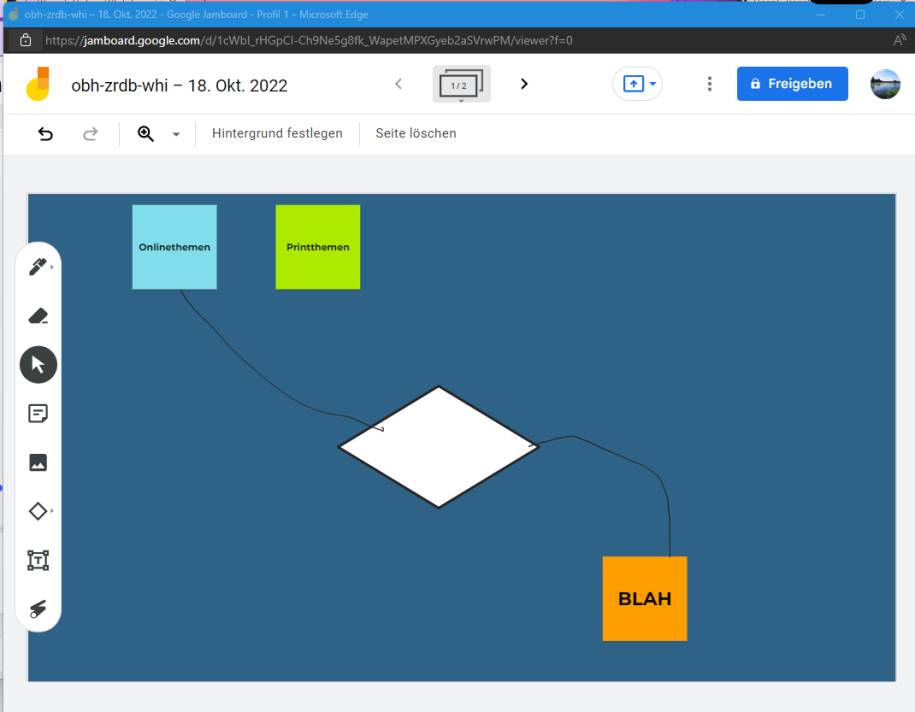
Task: Click Seite löschen to clear the page
Action: 414,133
